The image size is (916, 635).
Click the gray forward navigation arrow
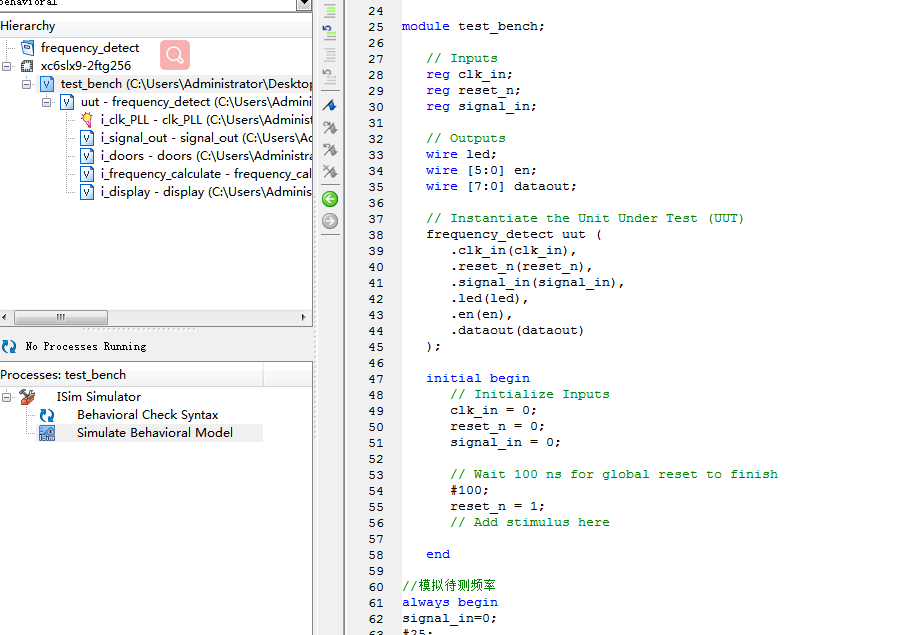[x=330, y=221]
